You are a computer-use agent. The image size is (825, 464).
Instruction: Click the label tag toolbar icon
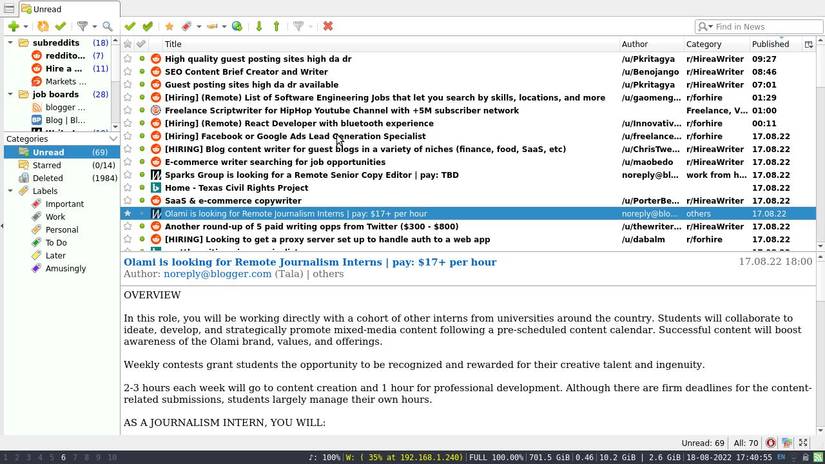pyautogui.click(x=187, y=26)
